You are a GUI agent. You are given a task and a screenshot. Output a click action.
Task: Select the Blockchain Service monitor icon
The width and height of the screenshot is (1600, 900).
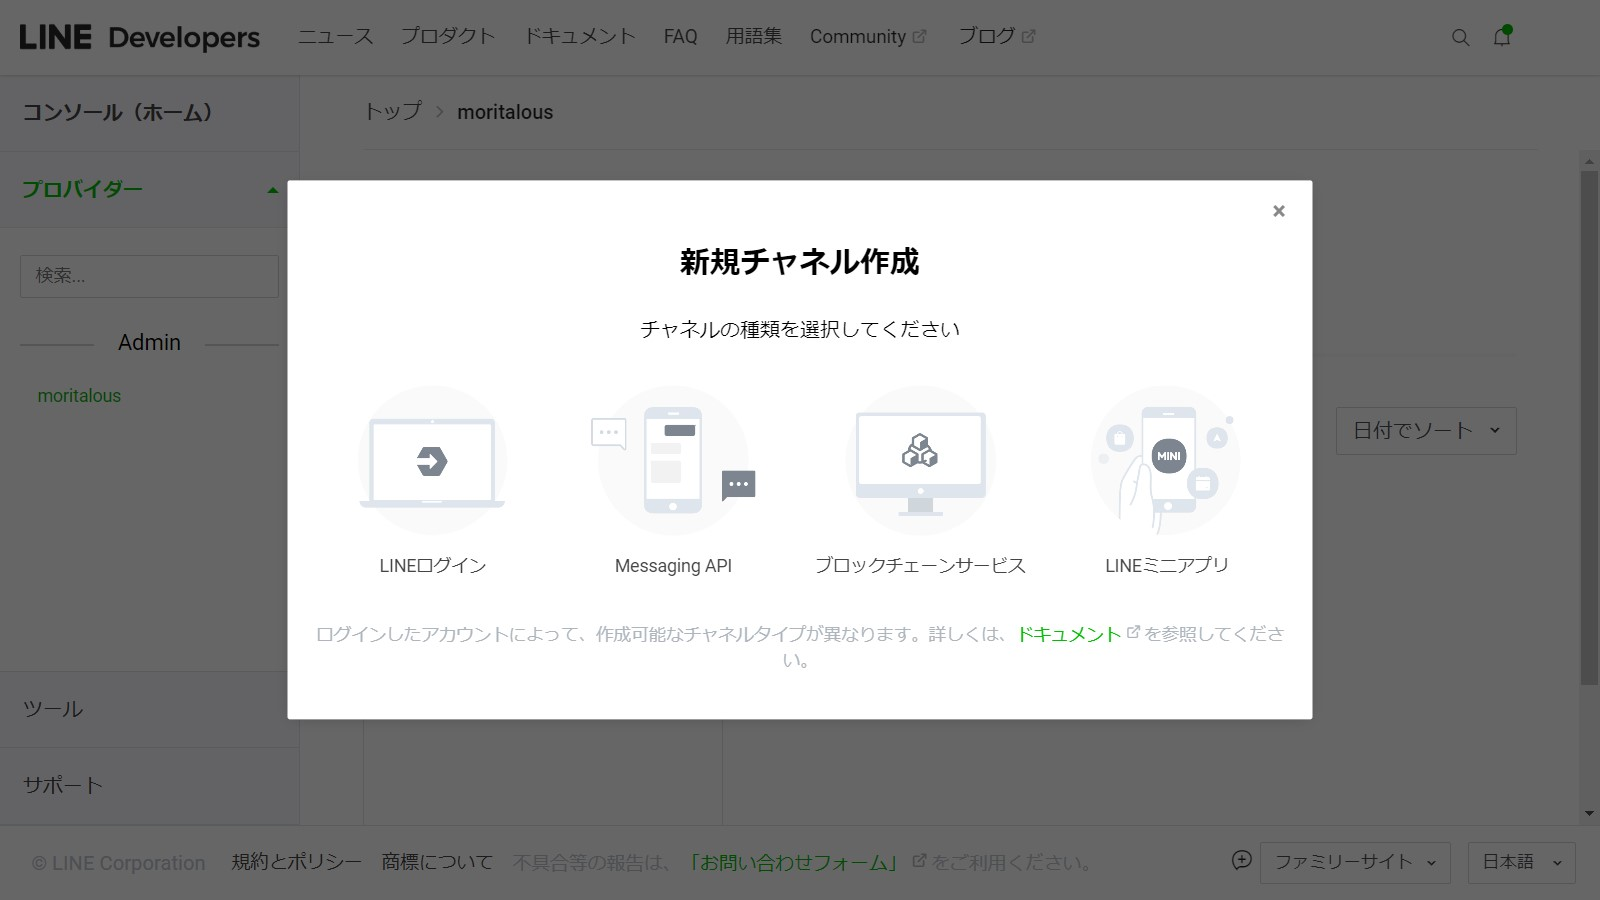[920, 461]
